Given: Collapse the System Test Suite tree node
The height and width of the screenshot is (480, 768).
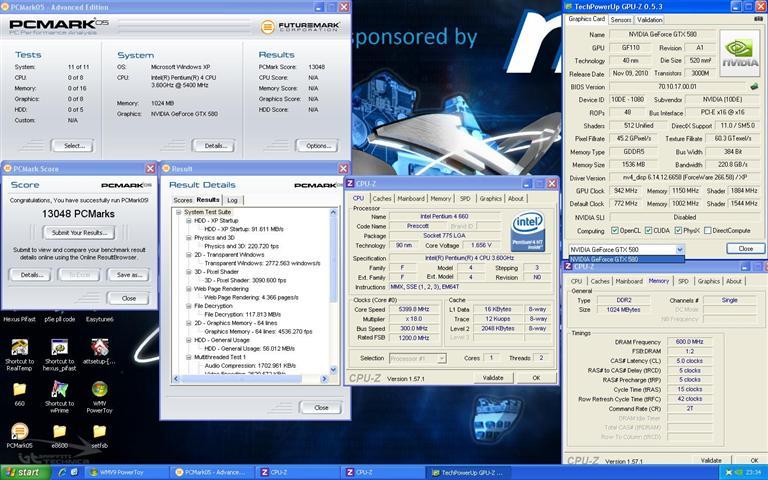Looking at the screenshot, I should tap(179, 212).
